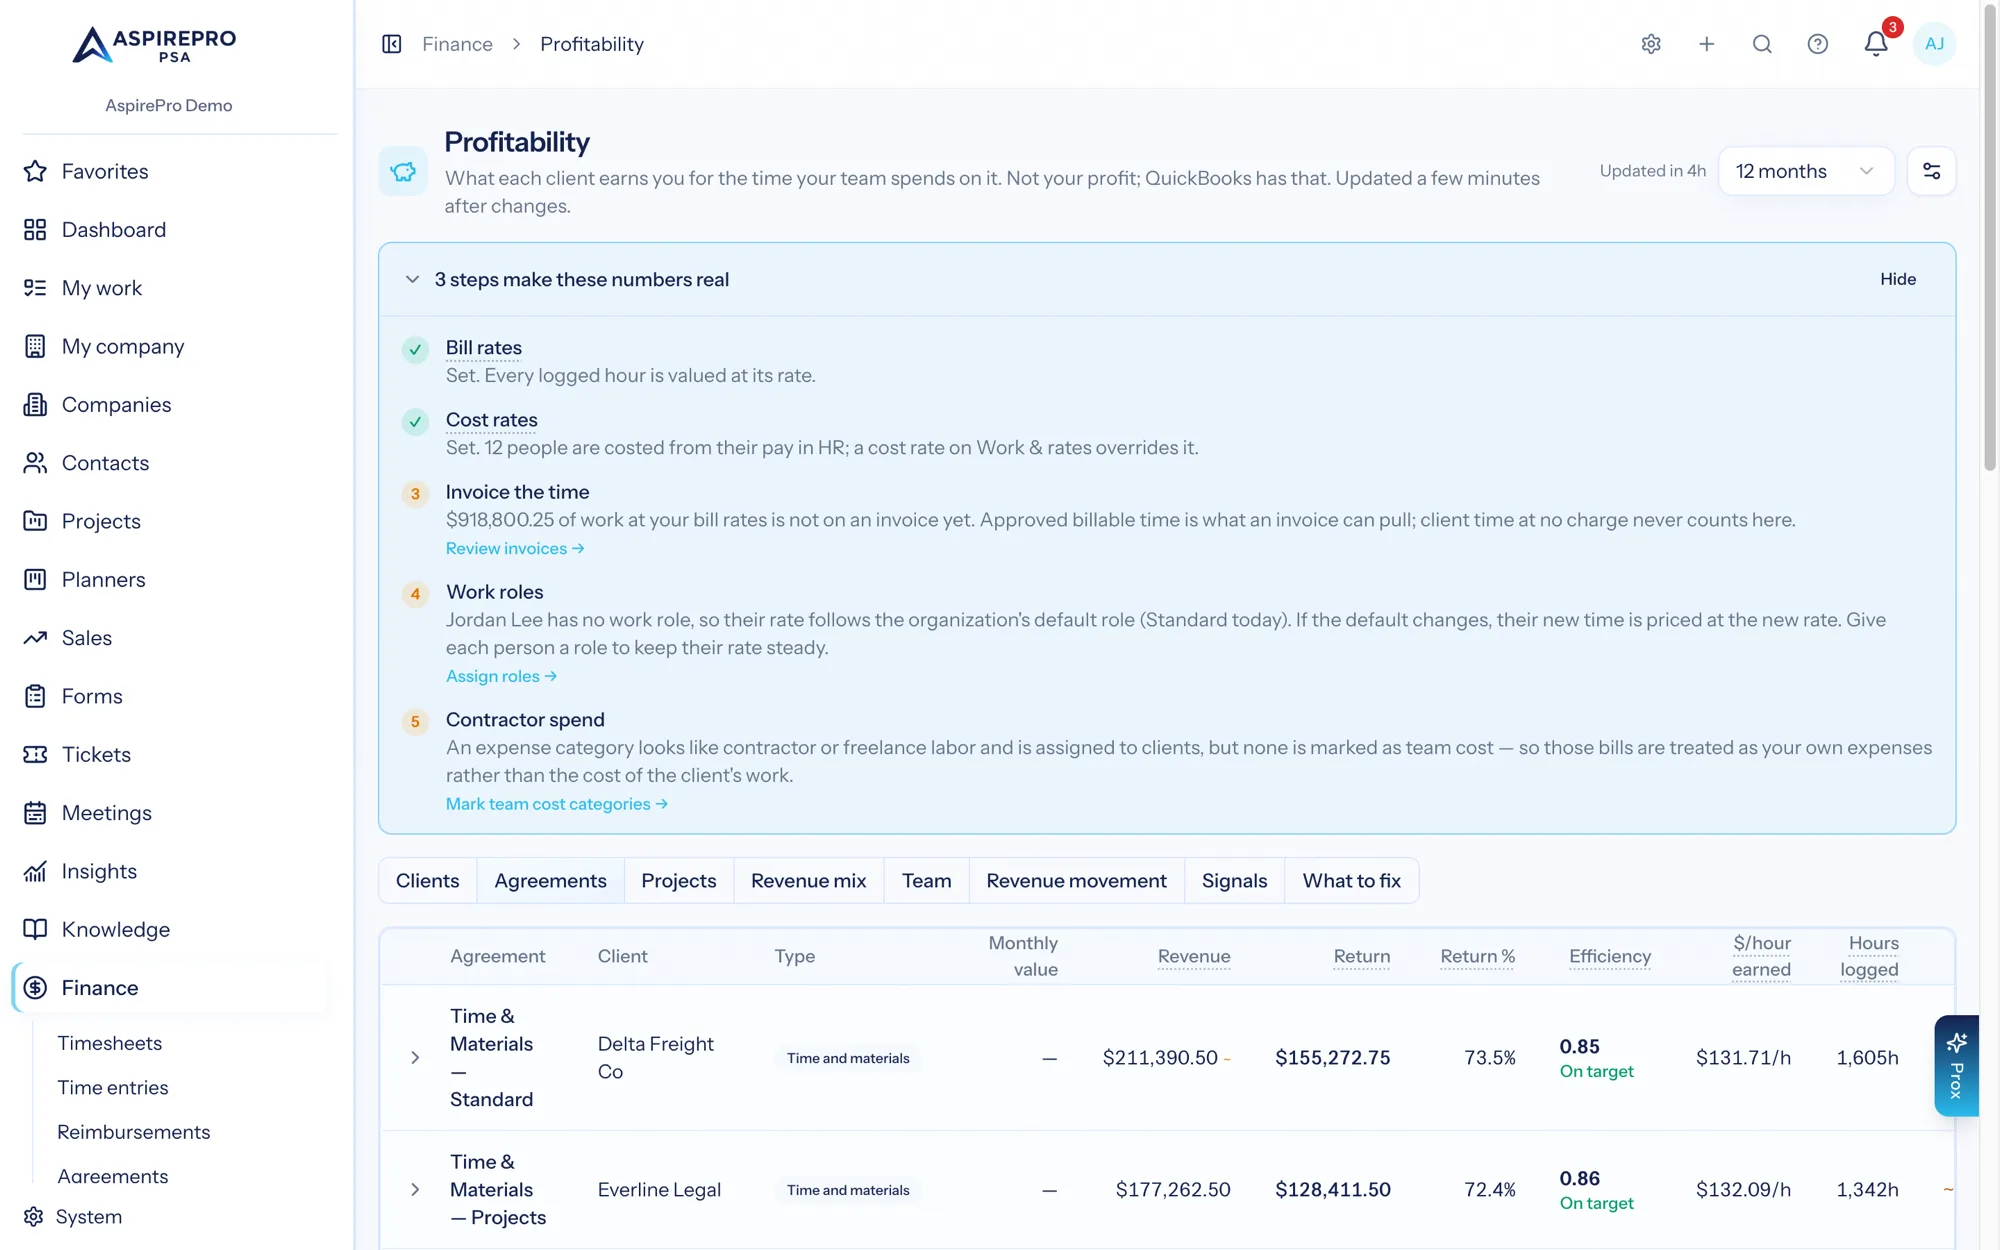The height and width of the screenshot is (1250, 2000).
Task: Go to Dashboard in the sidebar
Action: tap(113, 230)
